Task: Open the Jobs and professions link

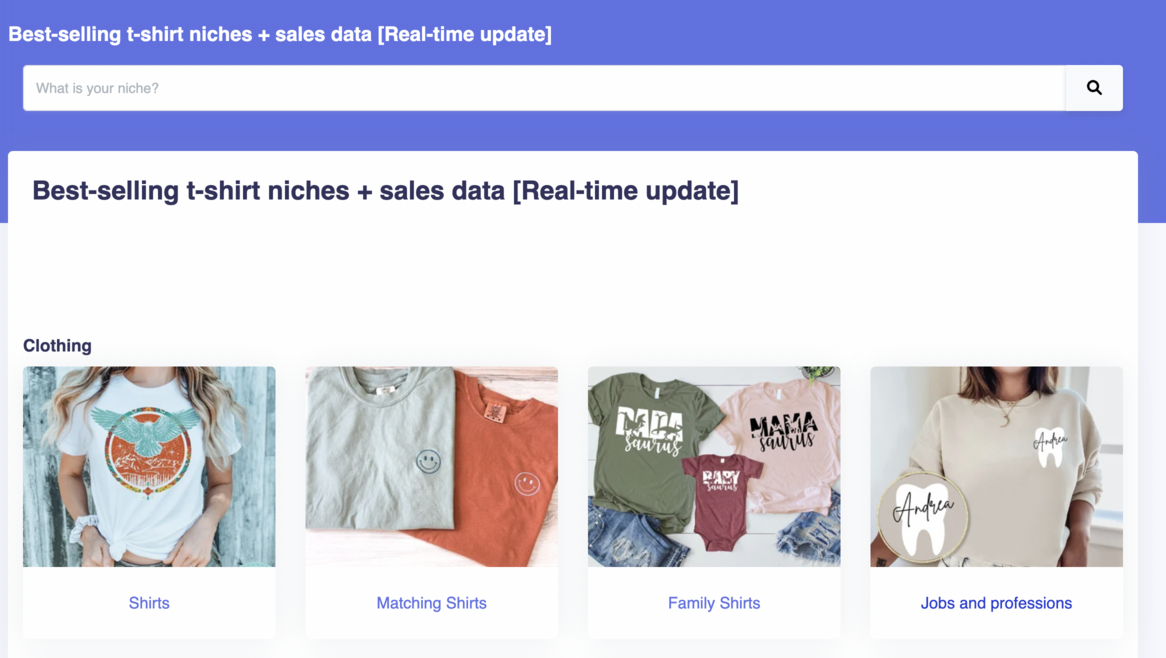Action: [x=996, y=603]
